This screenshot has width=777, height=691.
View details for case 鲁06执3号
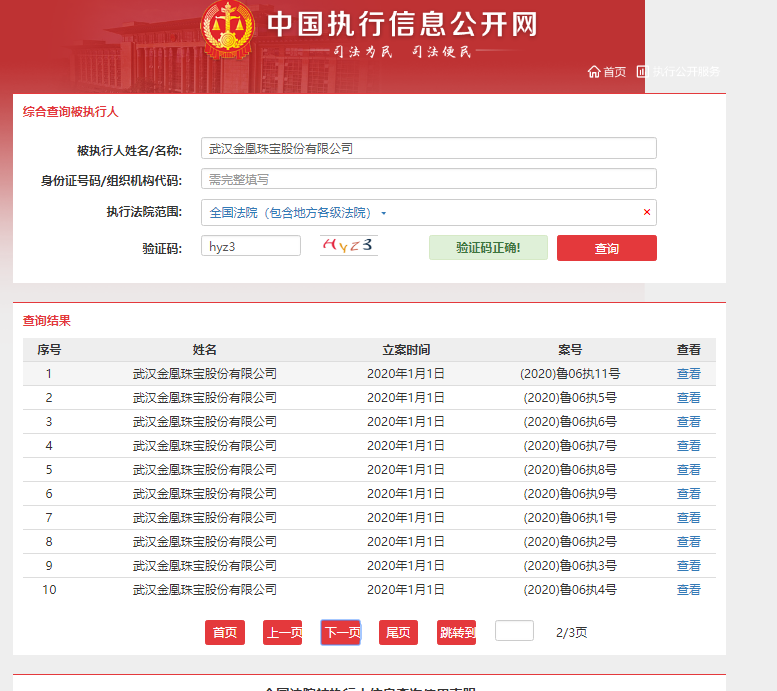[x=689, y=566]
